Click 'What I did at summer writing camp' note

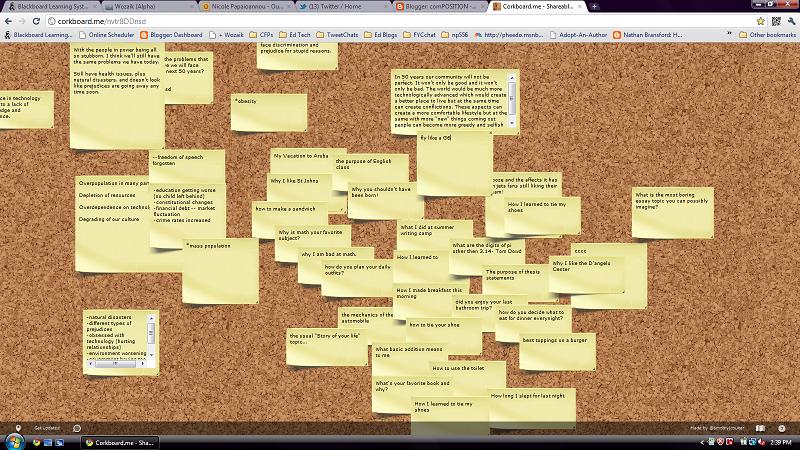tap(435, 235)
